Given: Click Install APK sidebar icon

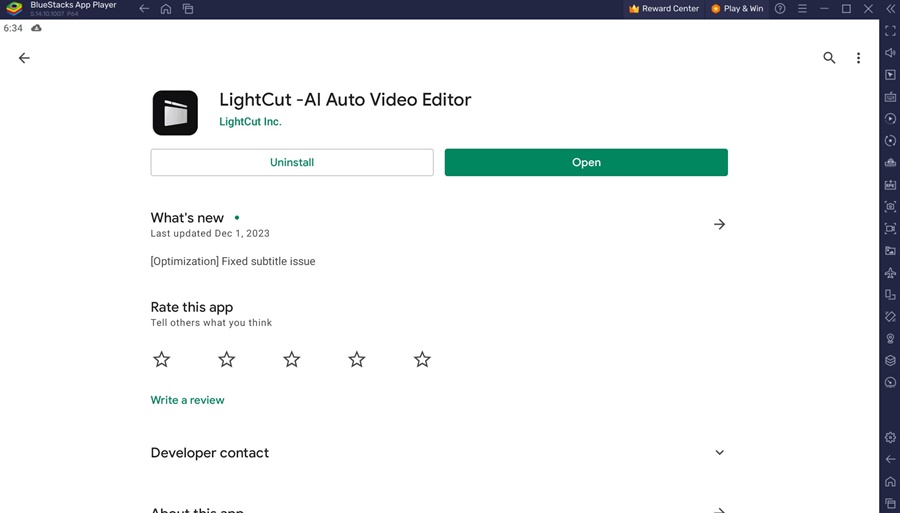Looking at the screenshot, I should [x=890, y=185].
